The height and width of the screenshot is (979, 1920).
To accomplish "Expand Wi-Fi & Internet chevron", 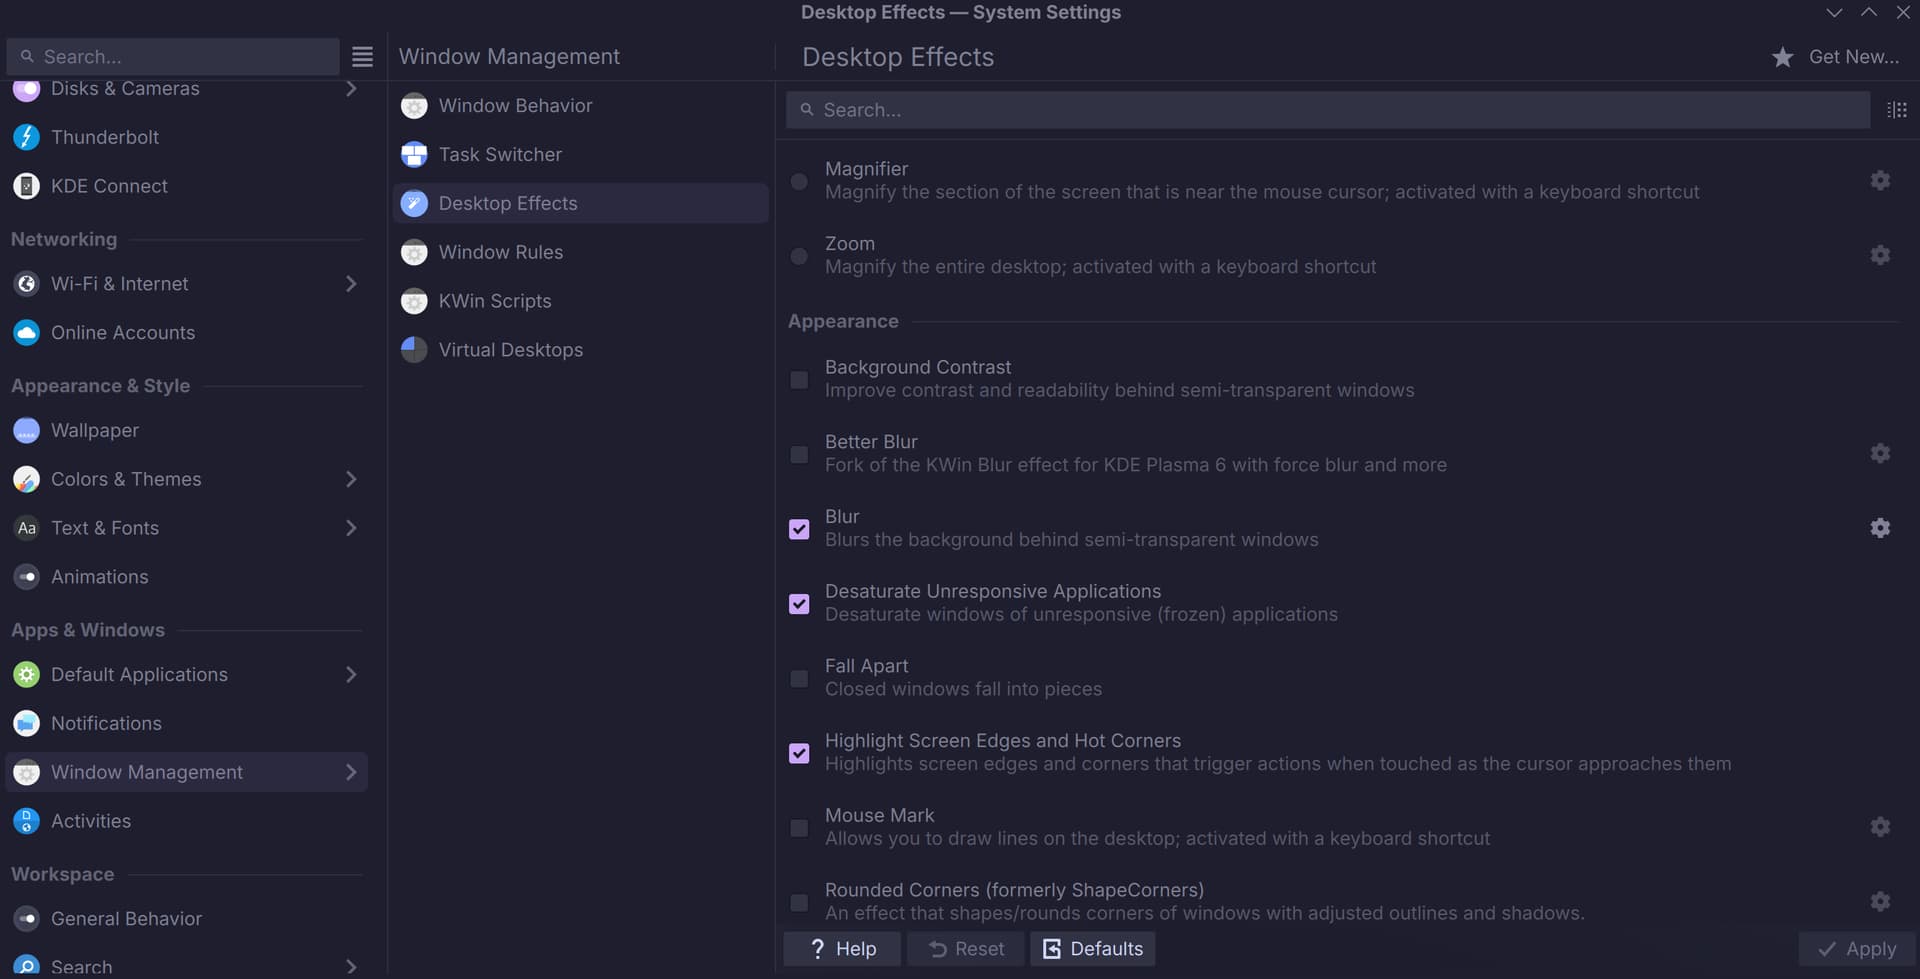I will point(351,284).
